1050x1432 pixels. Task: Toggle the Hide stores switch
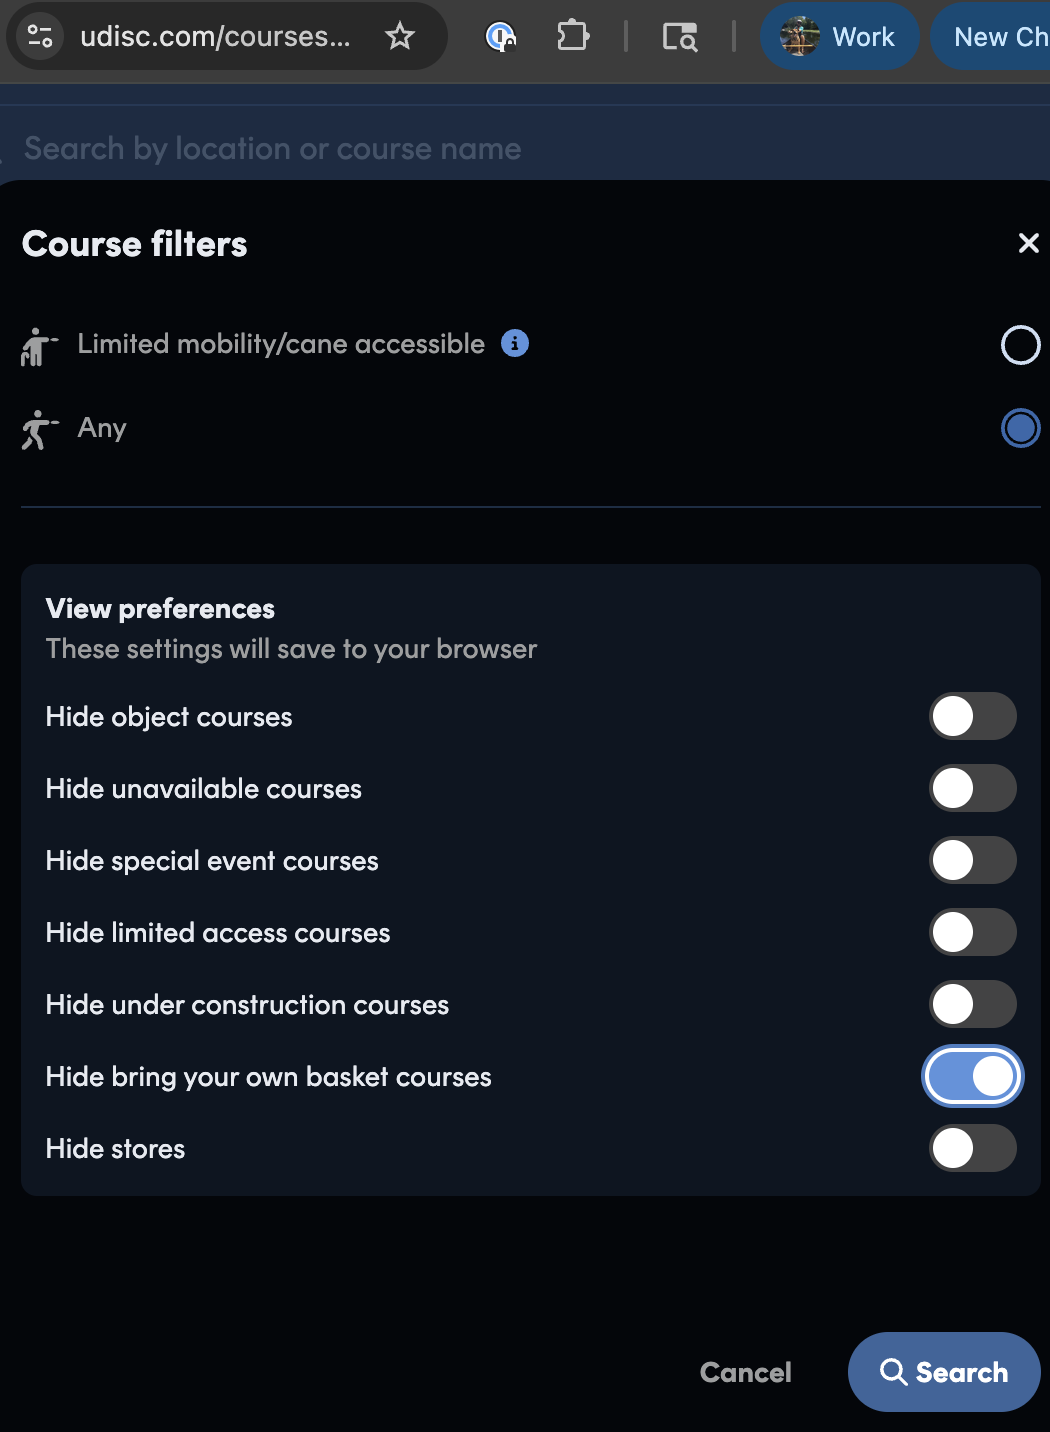pos(972,1148)
